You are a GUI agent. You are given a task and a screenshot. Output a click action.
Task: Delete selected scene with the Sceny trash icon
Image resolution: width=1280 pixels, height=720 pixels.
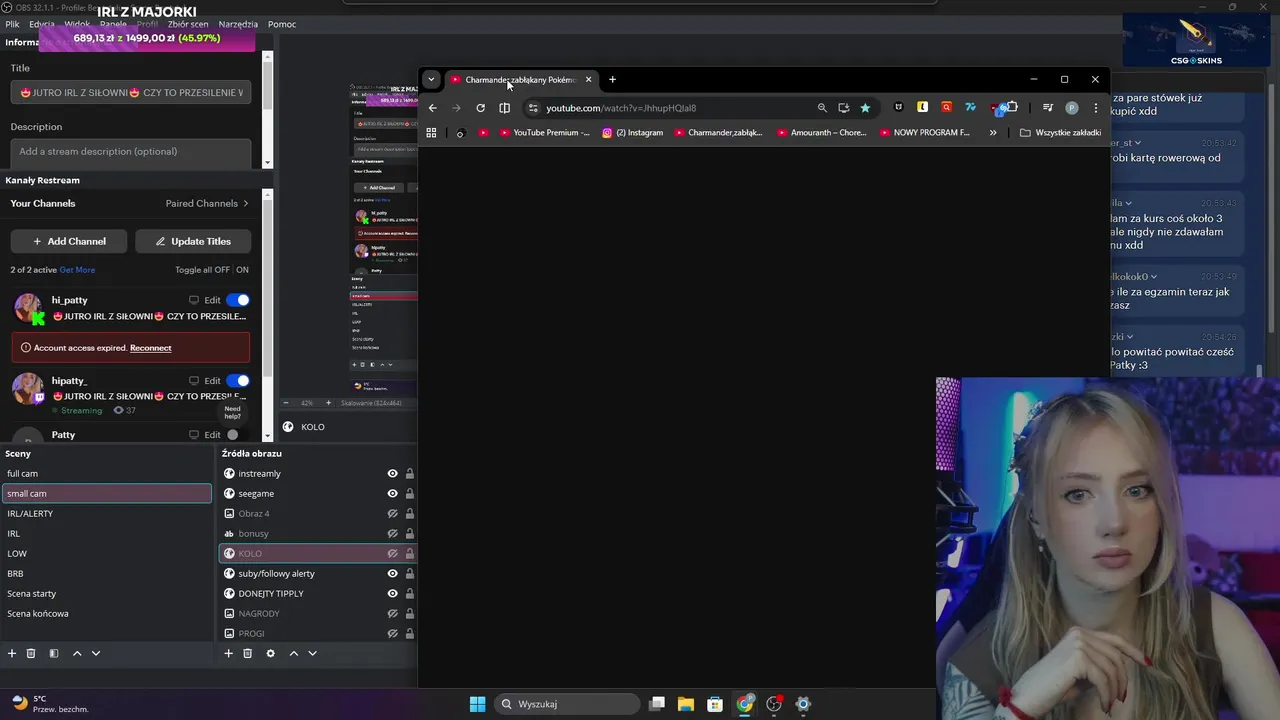click(31, 653)
